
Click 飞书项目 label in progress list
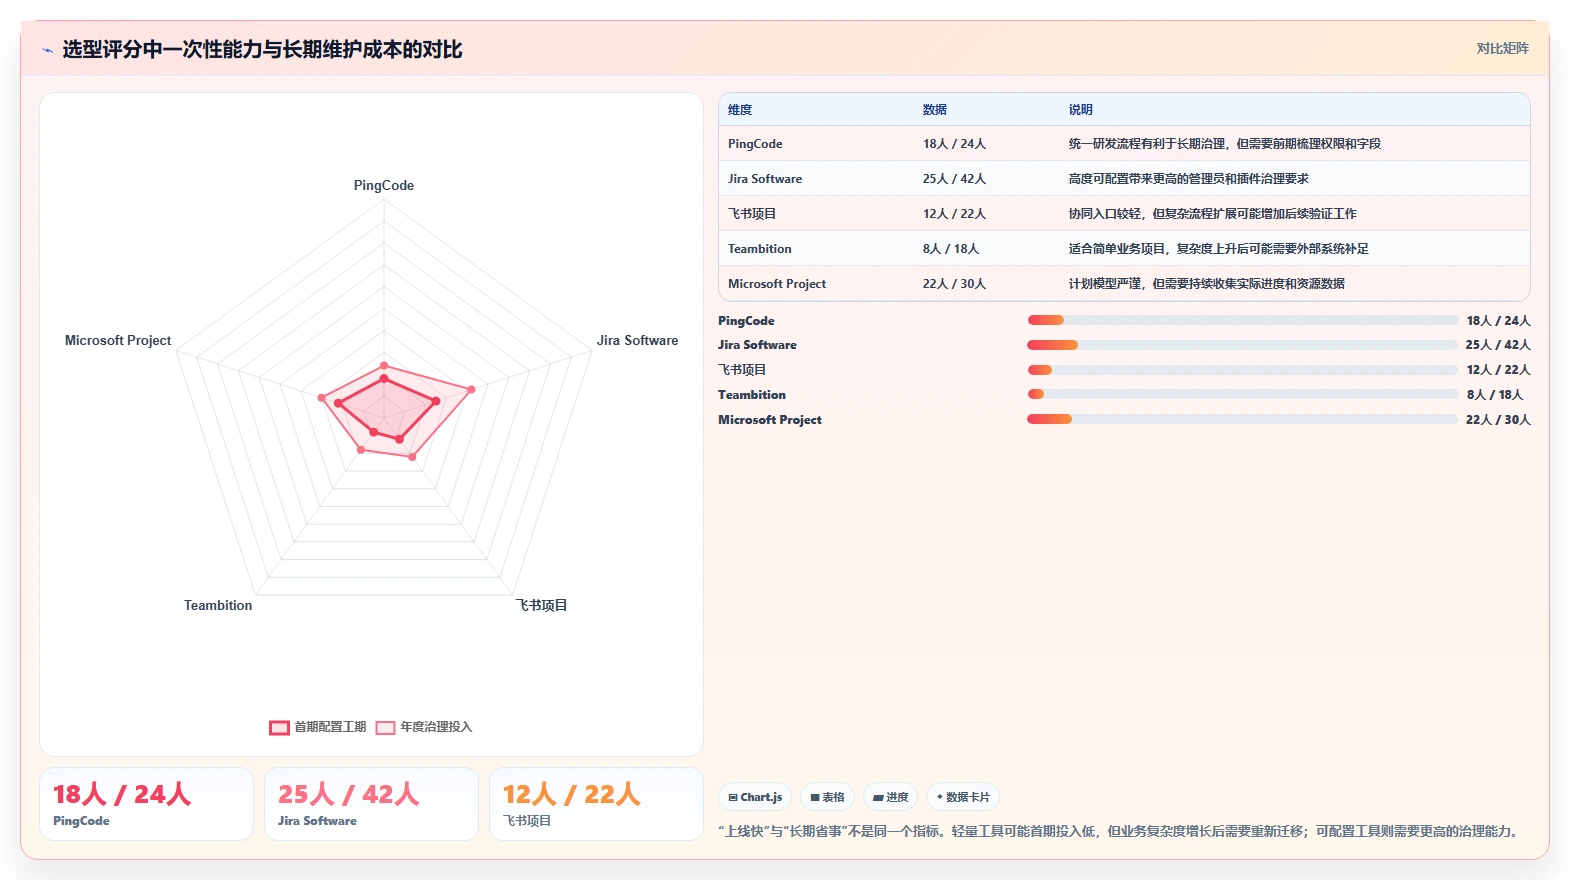coord(742,370)
